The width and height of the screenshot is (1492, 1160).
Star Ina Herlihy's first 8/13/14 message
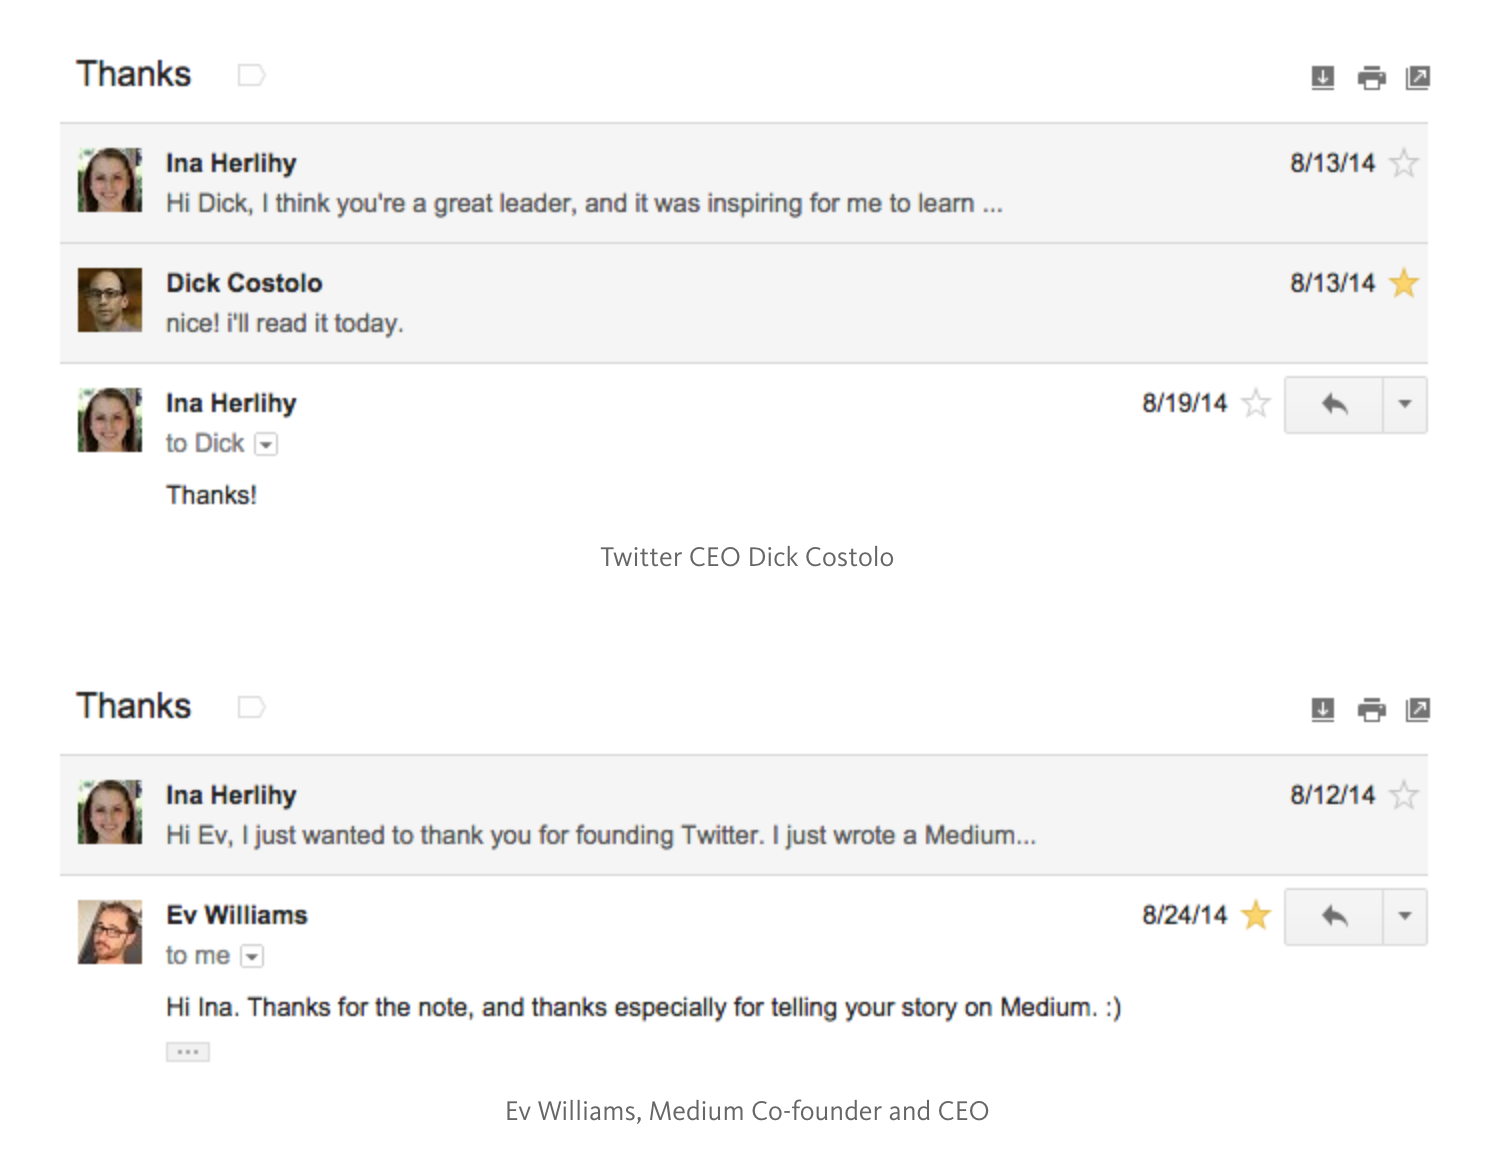[1404, 163]
